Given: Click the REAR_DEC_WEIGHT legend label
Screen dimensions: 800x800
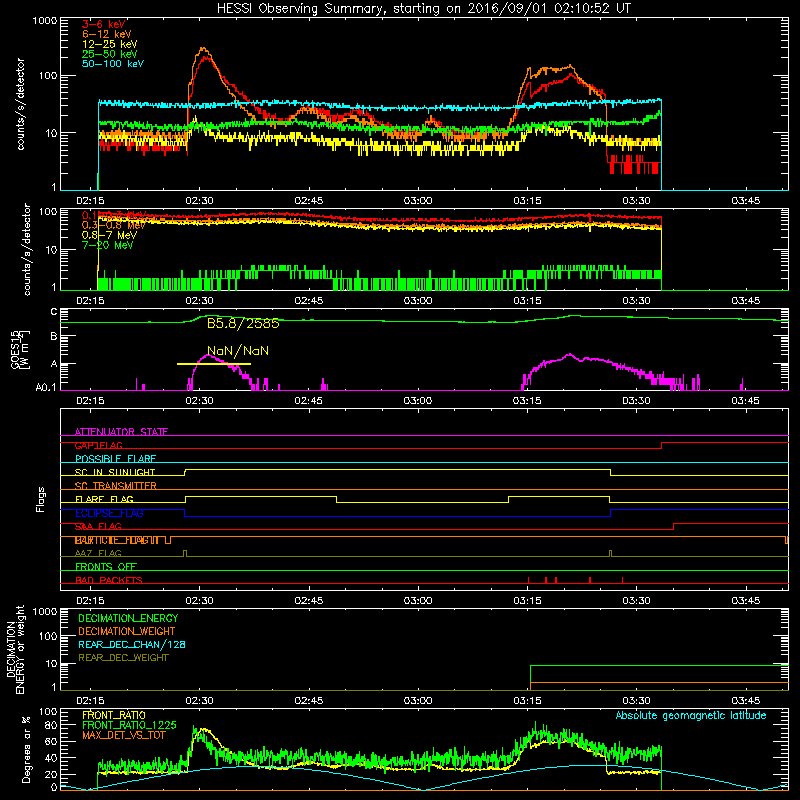Looking at the screenshot, I should (123, 658).
